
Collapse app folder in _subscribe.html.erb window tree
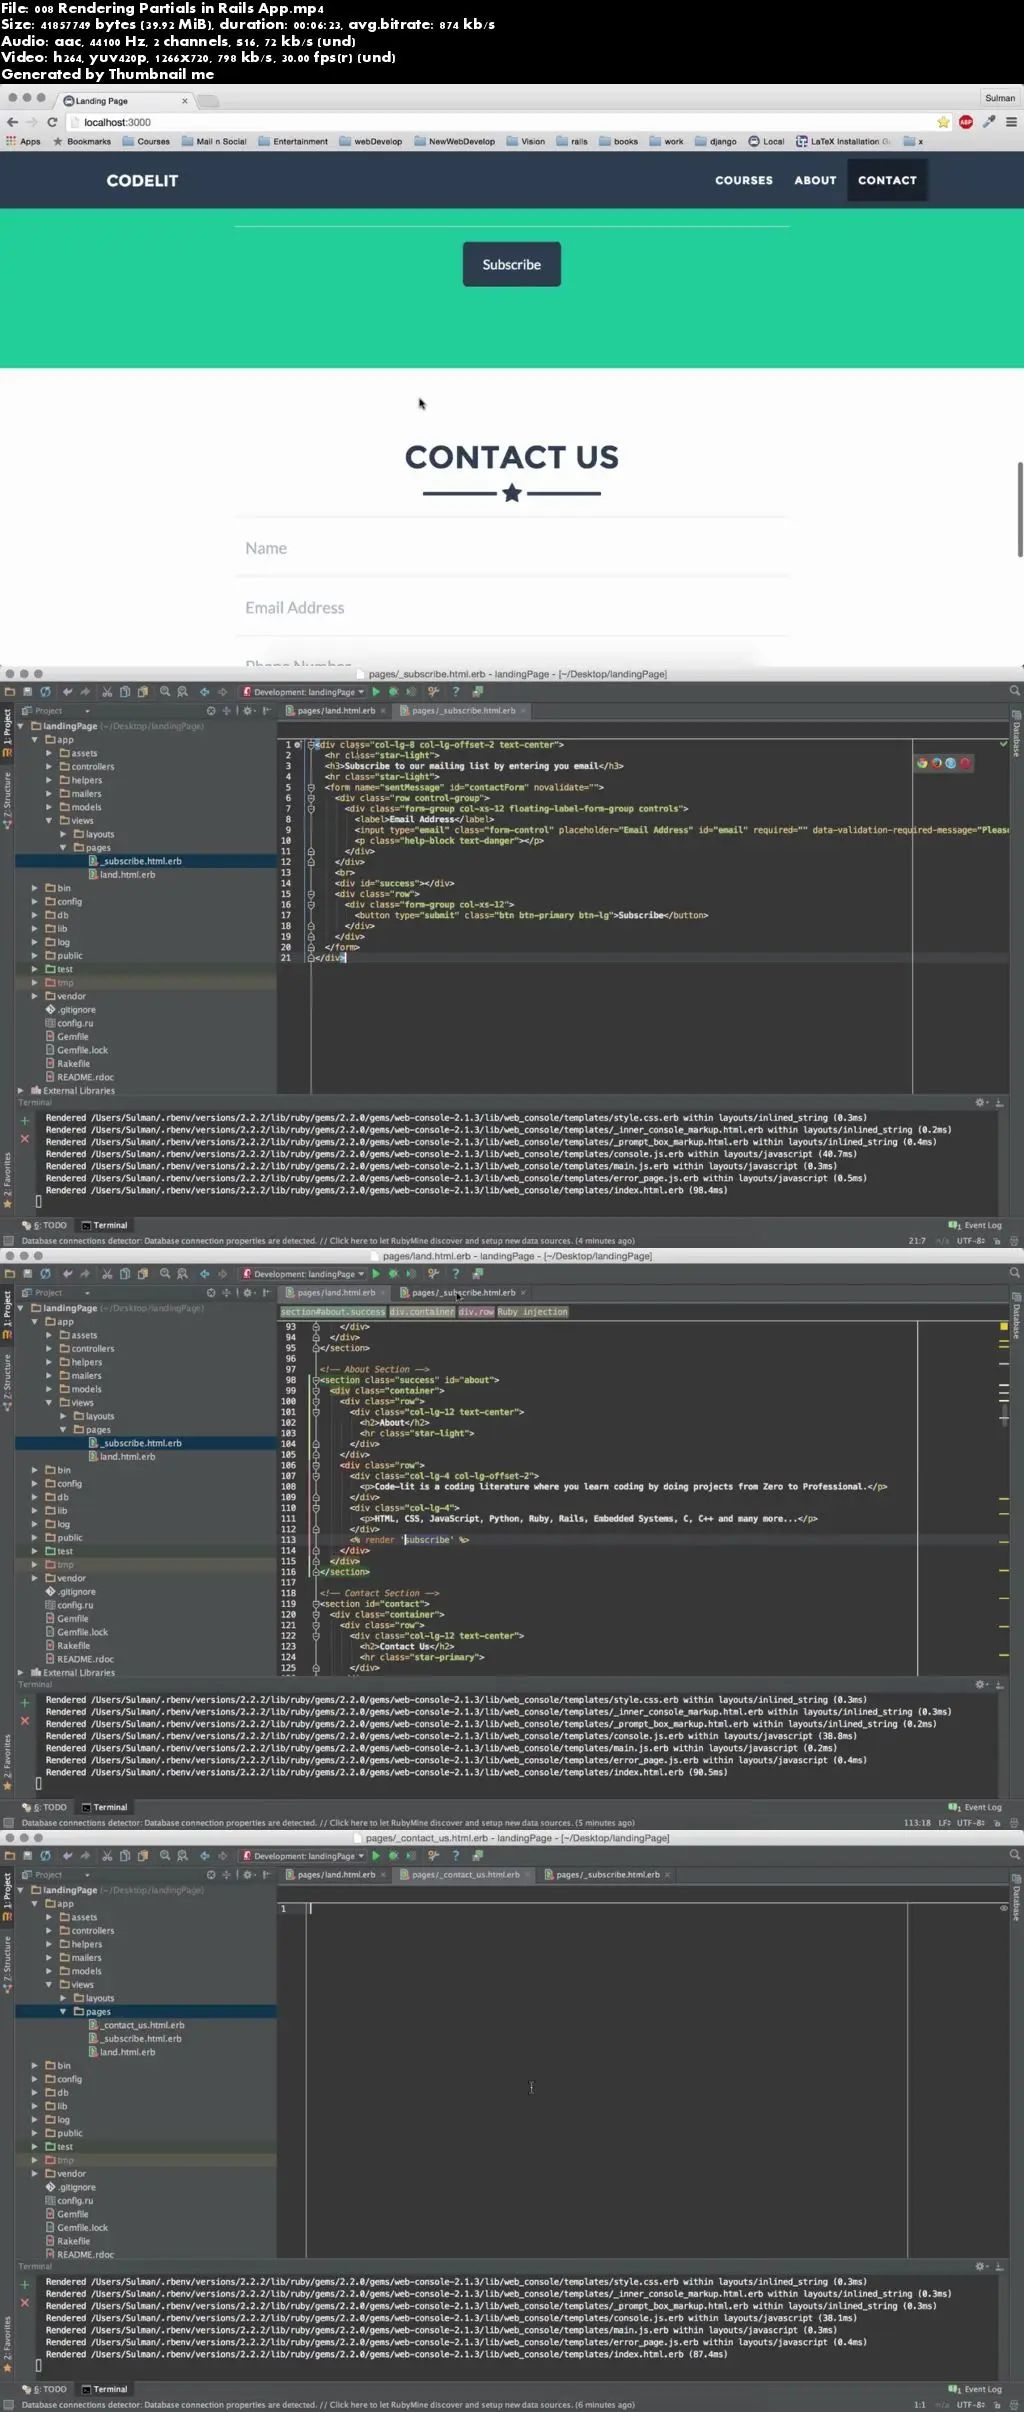tap(35, 740)
